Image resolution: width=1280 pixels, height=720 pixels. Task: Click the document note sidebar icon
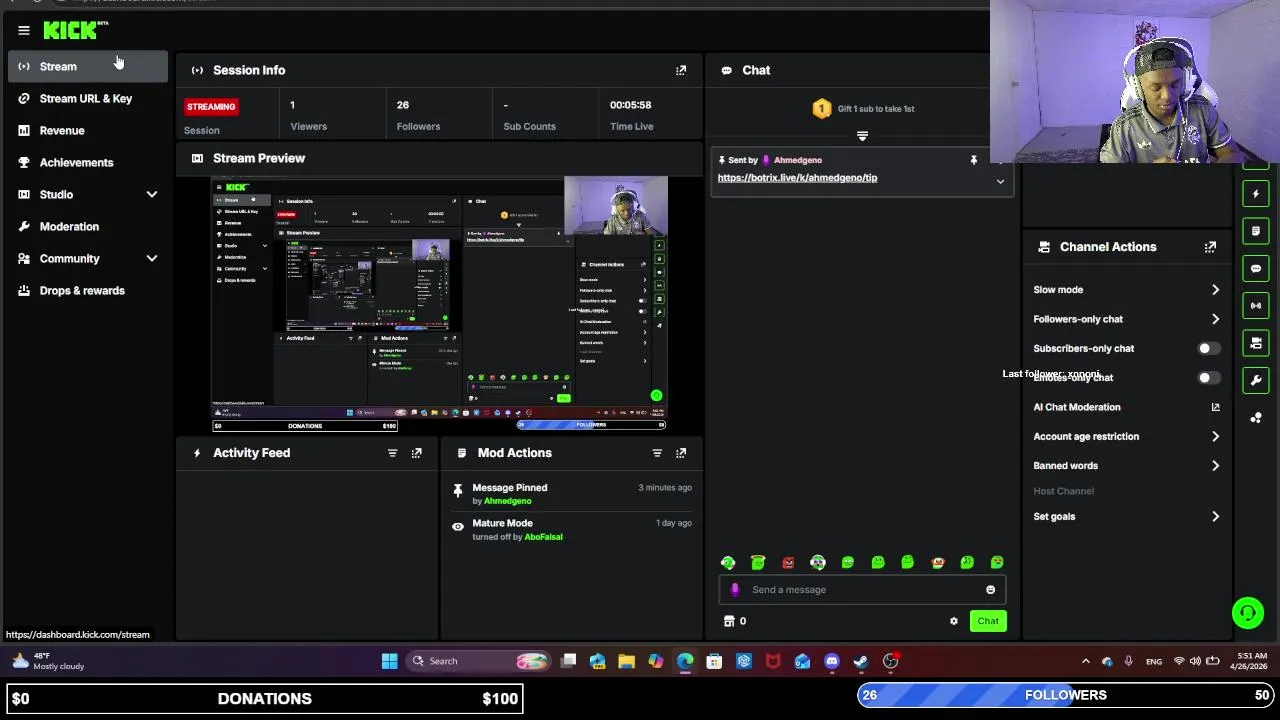(1256, 231)
